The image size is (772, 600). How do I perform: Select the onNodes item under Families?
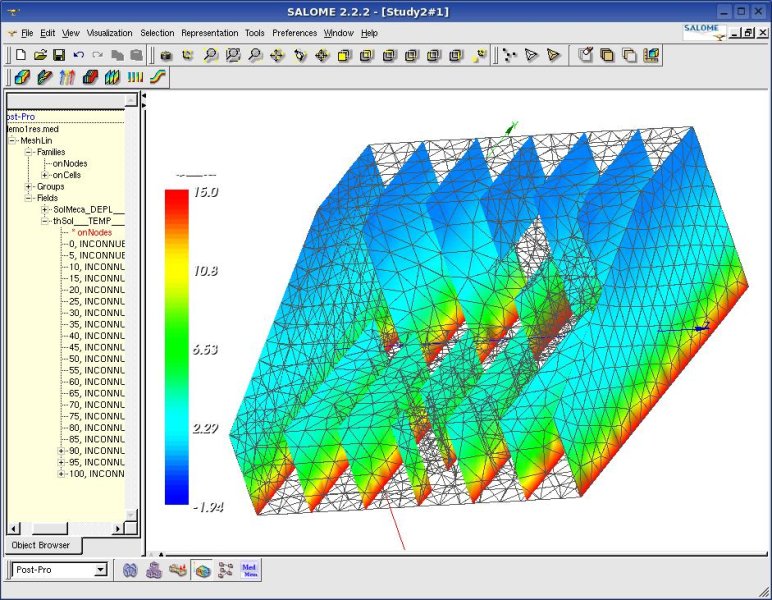point(69,163)
